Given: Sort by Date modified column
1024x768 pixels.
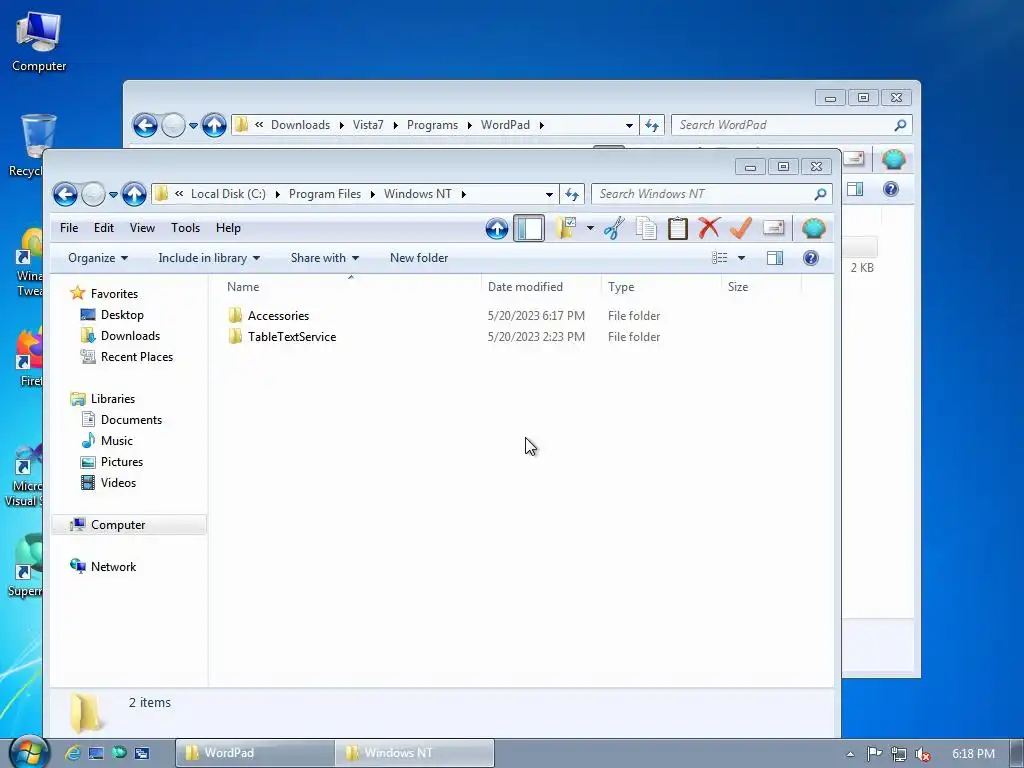Looking at the screenshot, I should pyautogui.click(x=541, y=287).
